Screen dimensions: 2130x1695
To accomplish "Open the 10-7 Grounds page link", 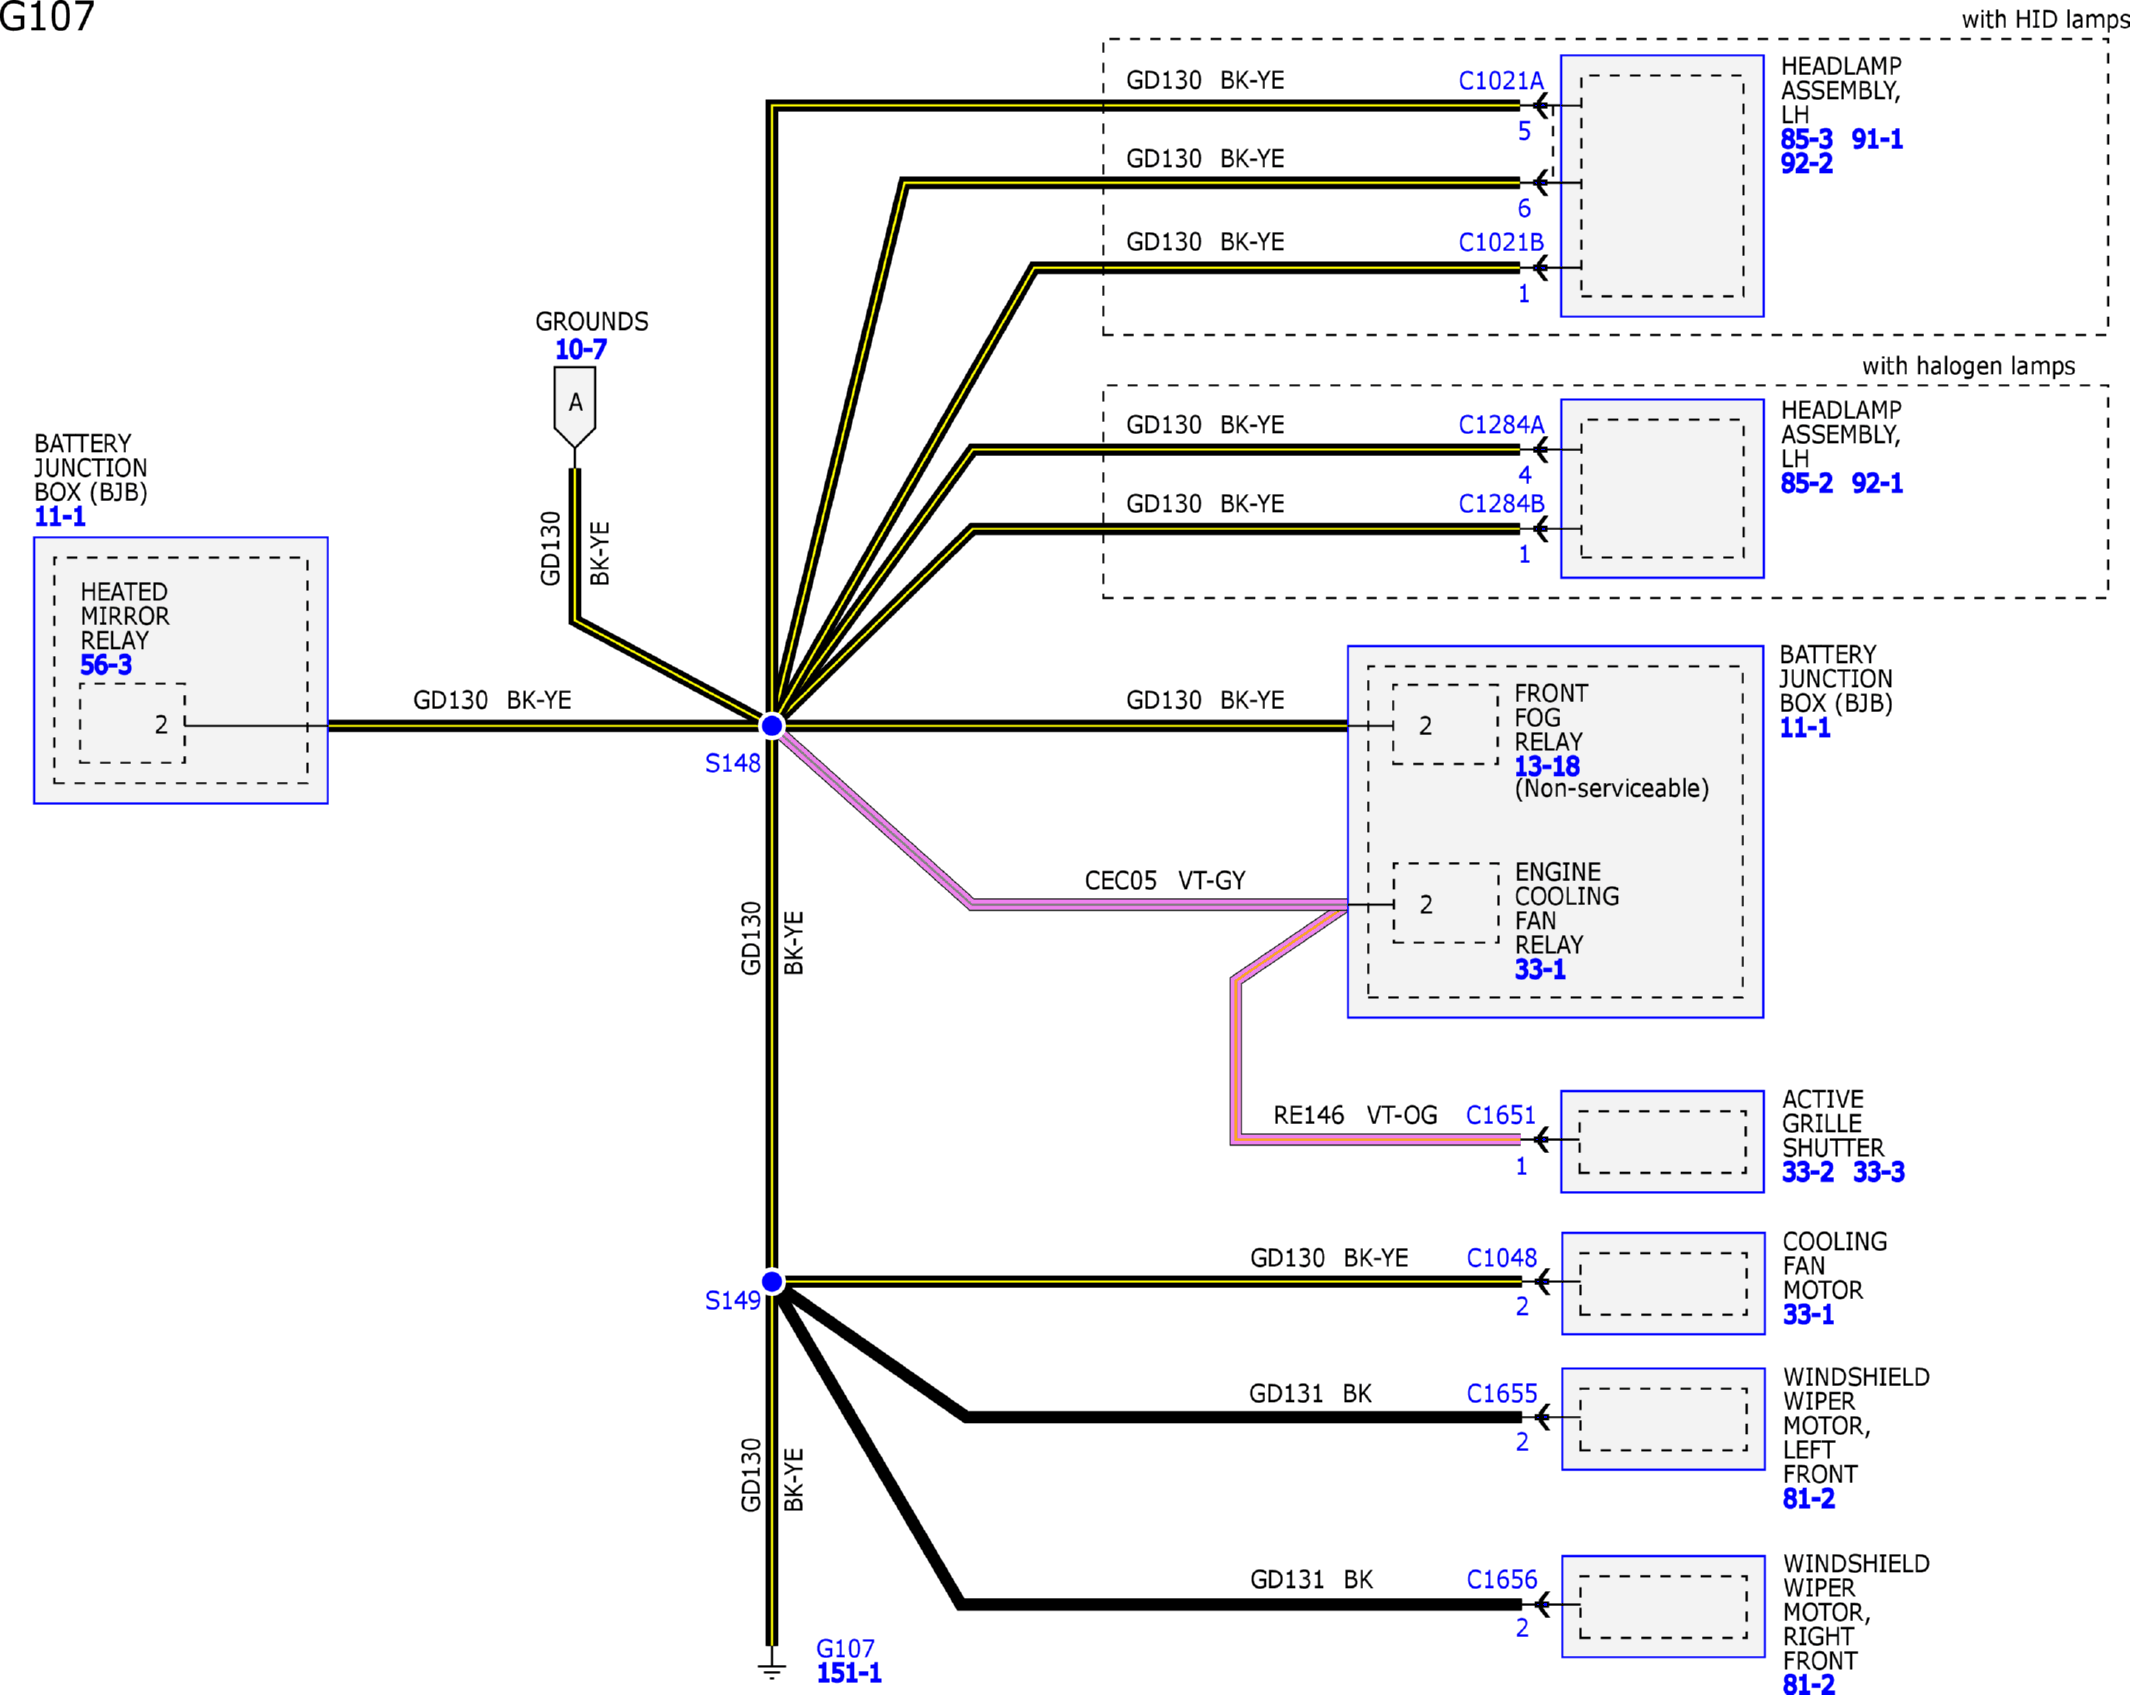I will (x=581, y=350).
